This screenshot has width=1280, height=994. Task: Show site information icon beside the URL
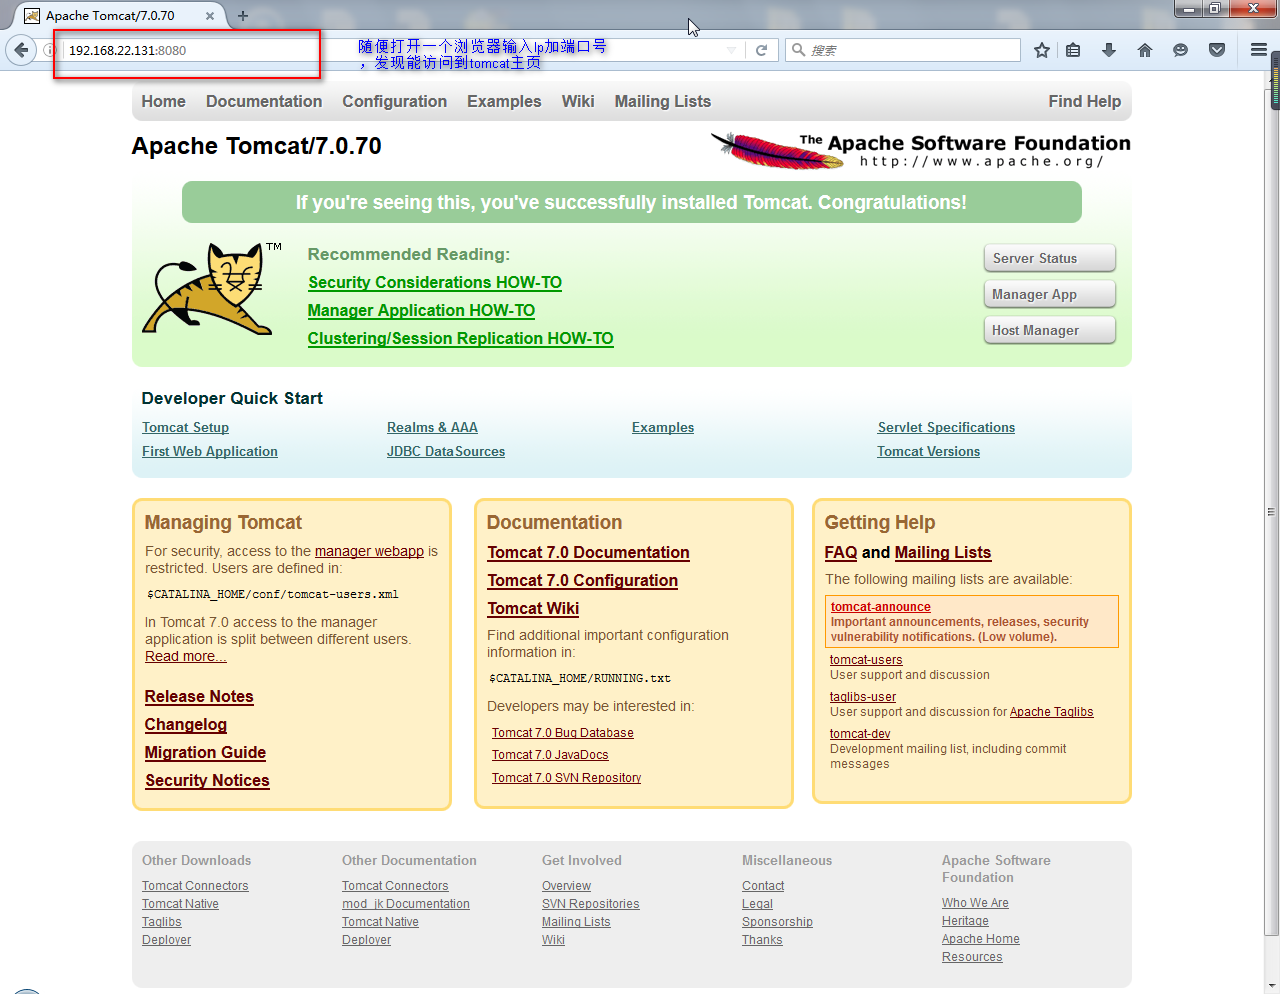[x=49, y=50]
